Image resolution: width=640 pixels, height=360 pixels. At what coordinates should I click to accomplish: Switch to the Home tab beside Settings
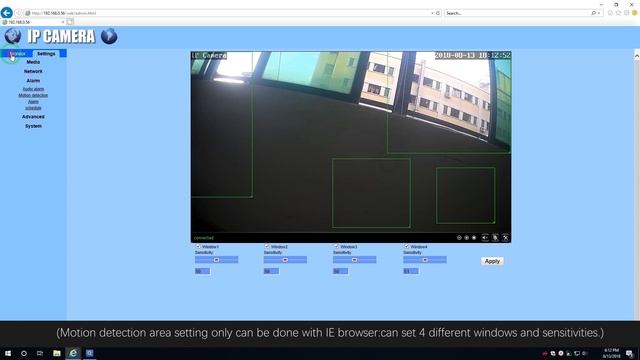click(17, 53)
